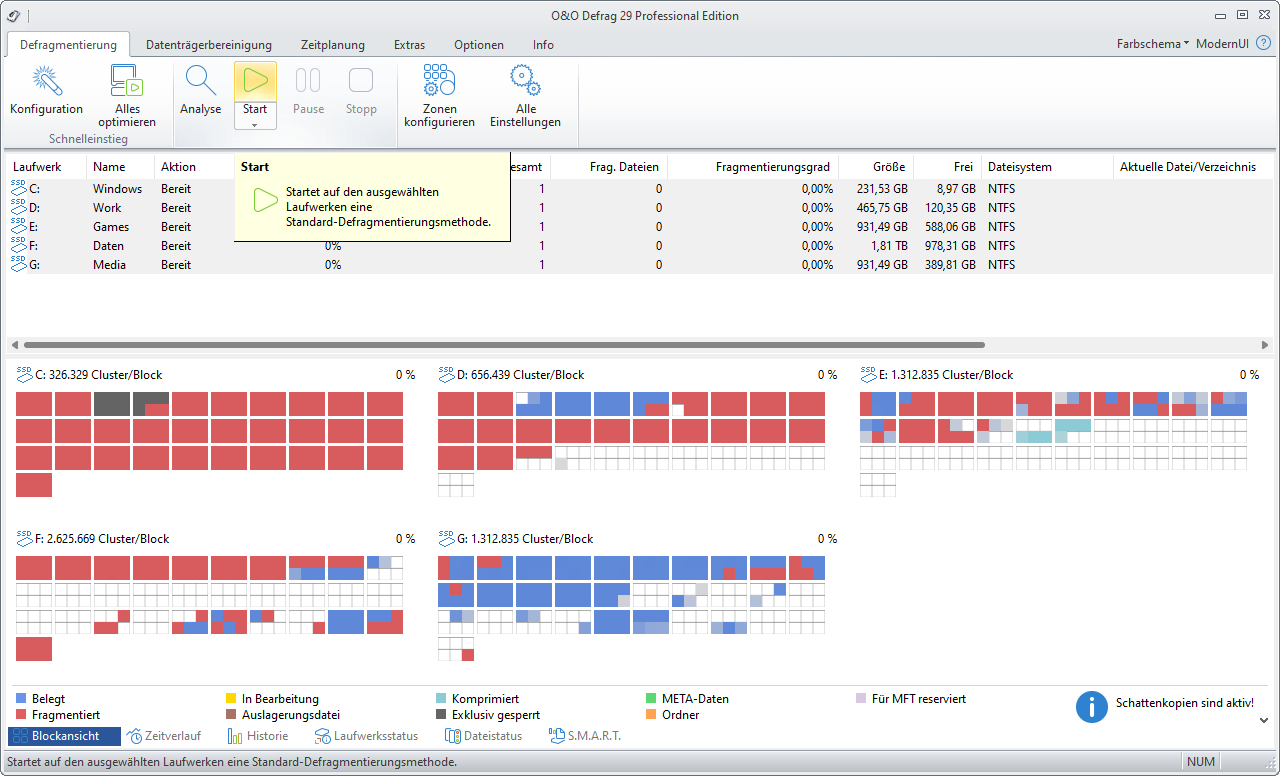This screenshot has height=776, width=1280.
Task: Open the Konfiguration wizard icon
Action: pyautogui.click(x=46, y=81)
